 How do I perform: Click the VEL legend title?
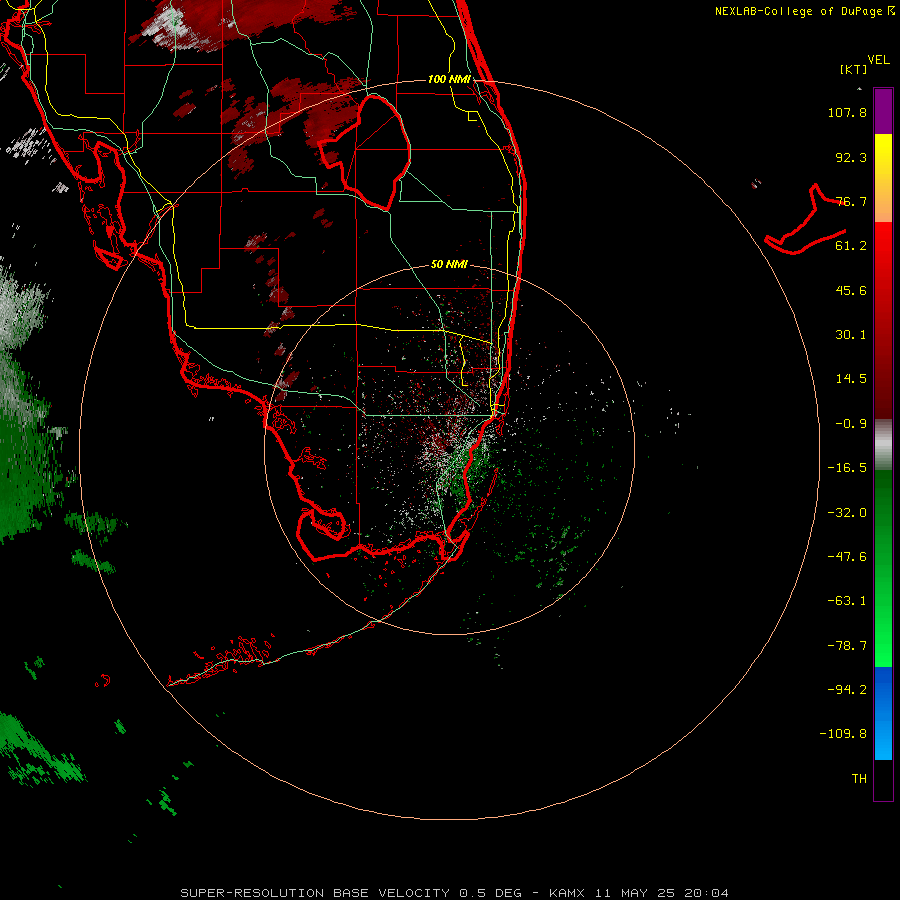(878, 60)
